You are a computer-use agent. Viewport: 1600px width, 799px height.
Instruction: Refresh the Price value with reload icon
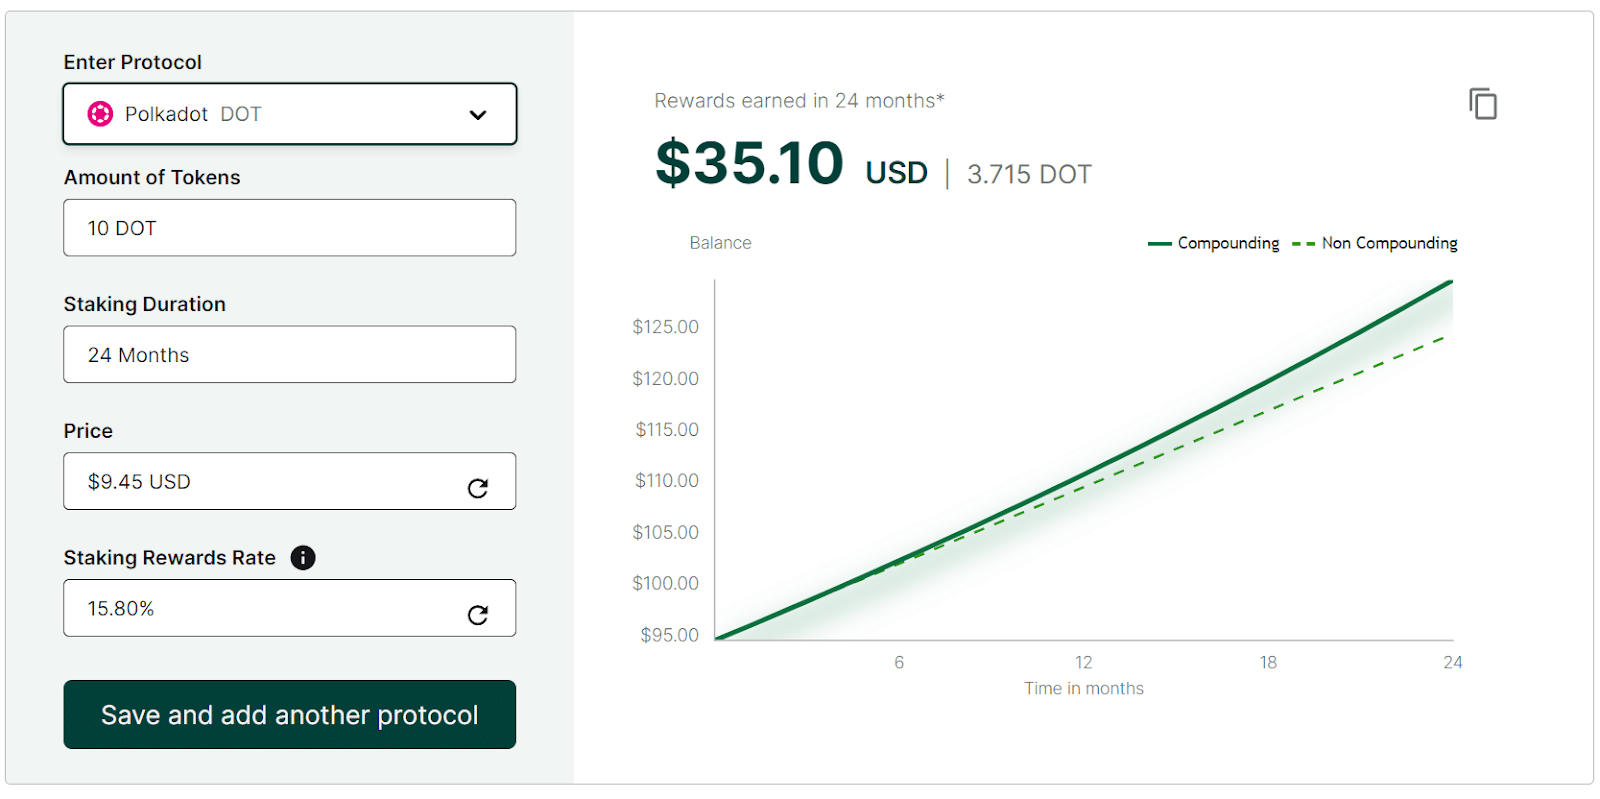478,488
